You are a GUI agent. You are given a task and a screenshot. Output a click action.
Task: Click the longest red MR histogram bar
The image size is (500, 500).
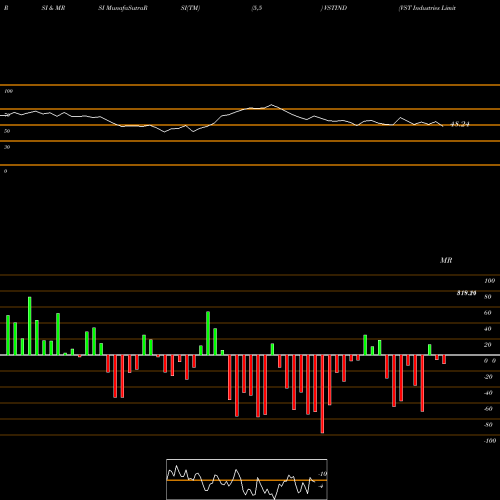[x=322, y=394]
